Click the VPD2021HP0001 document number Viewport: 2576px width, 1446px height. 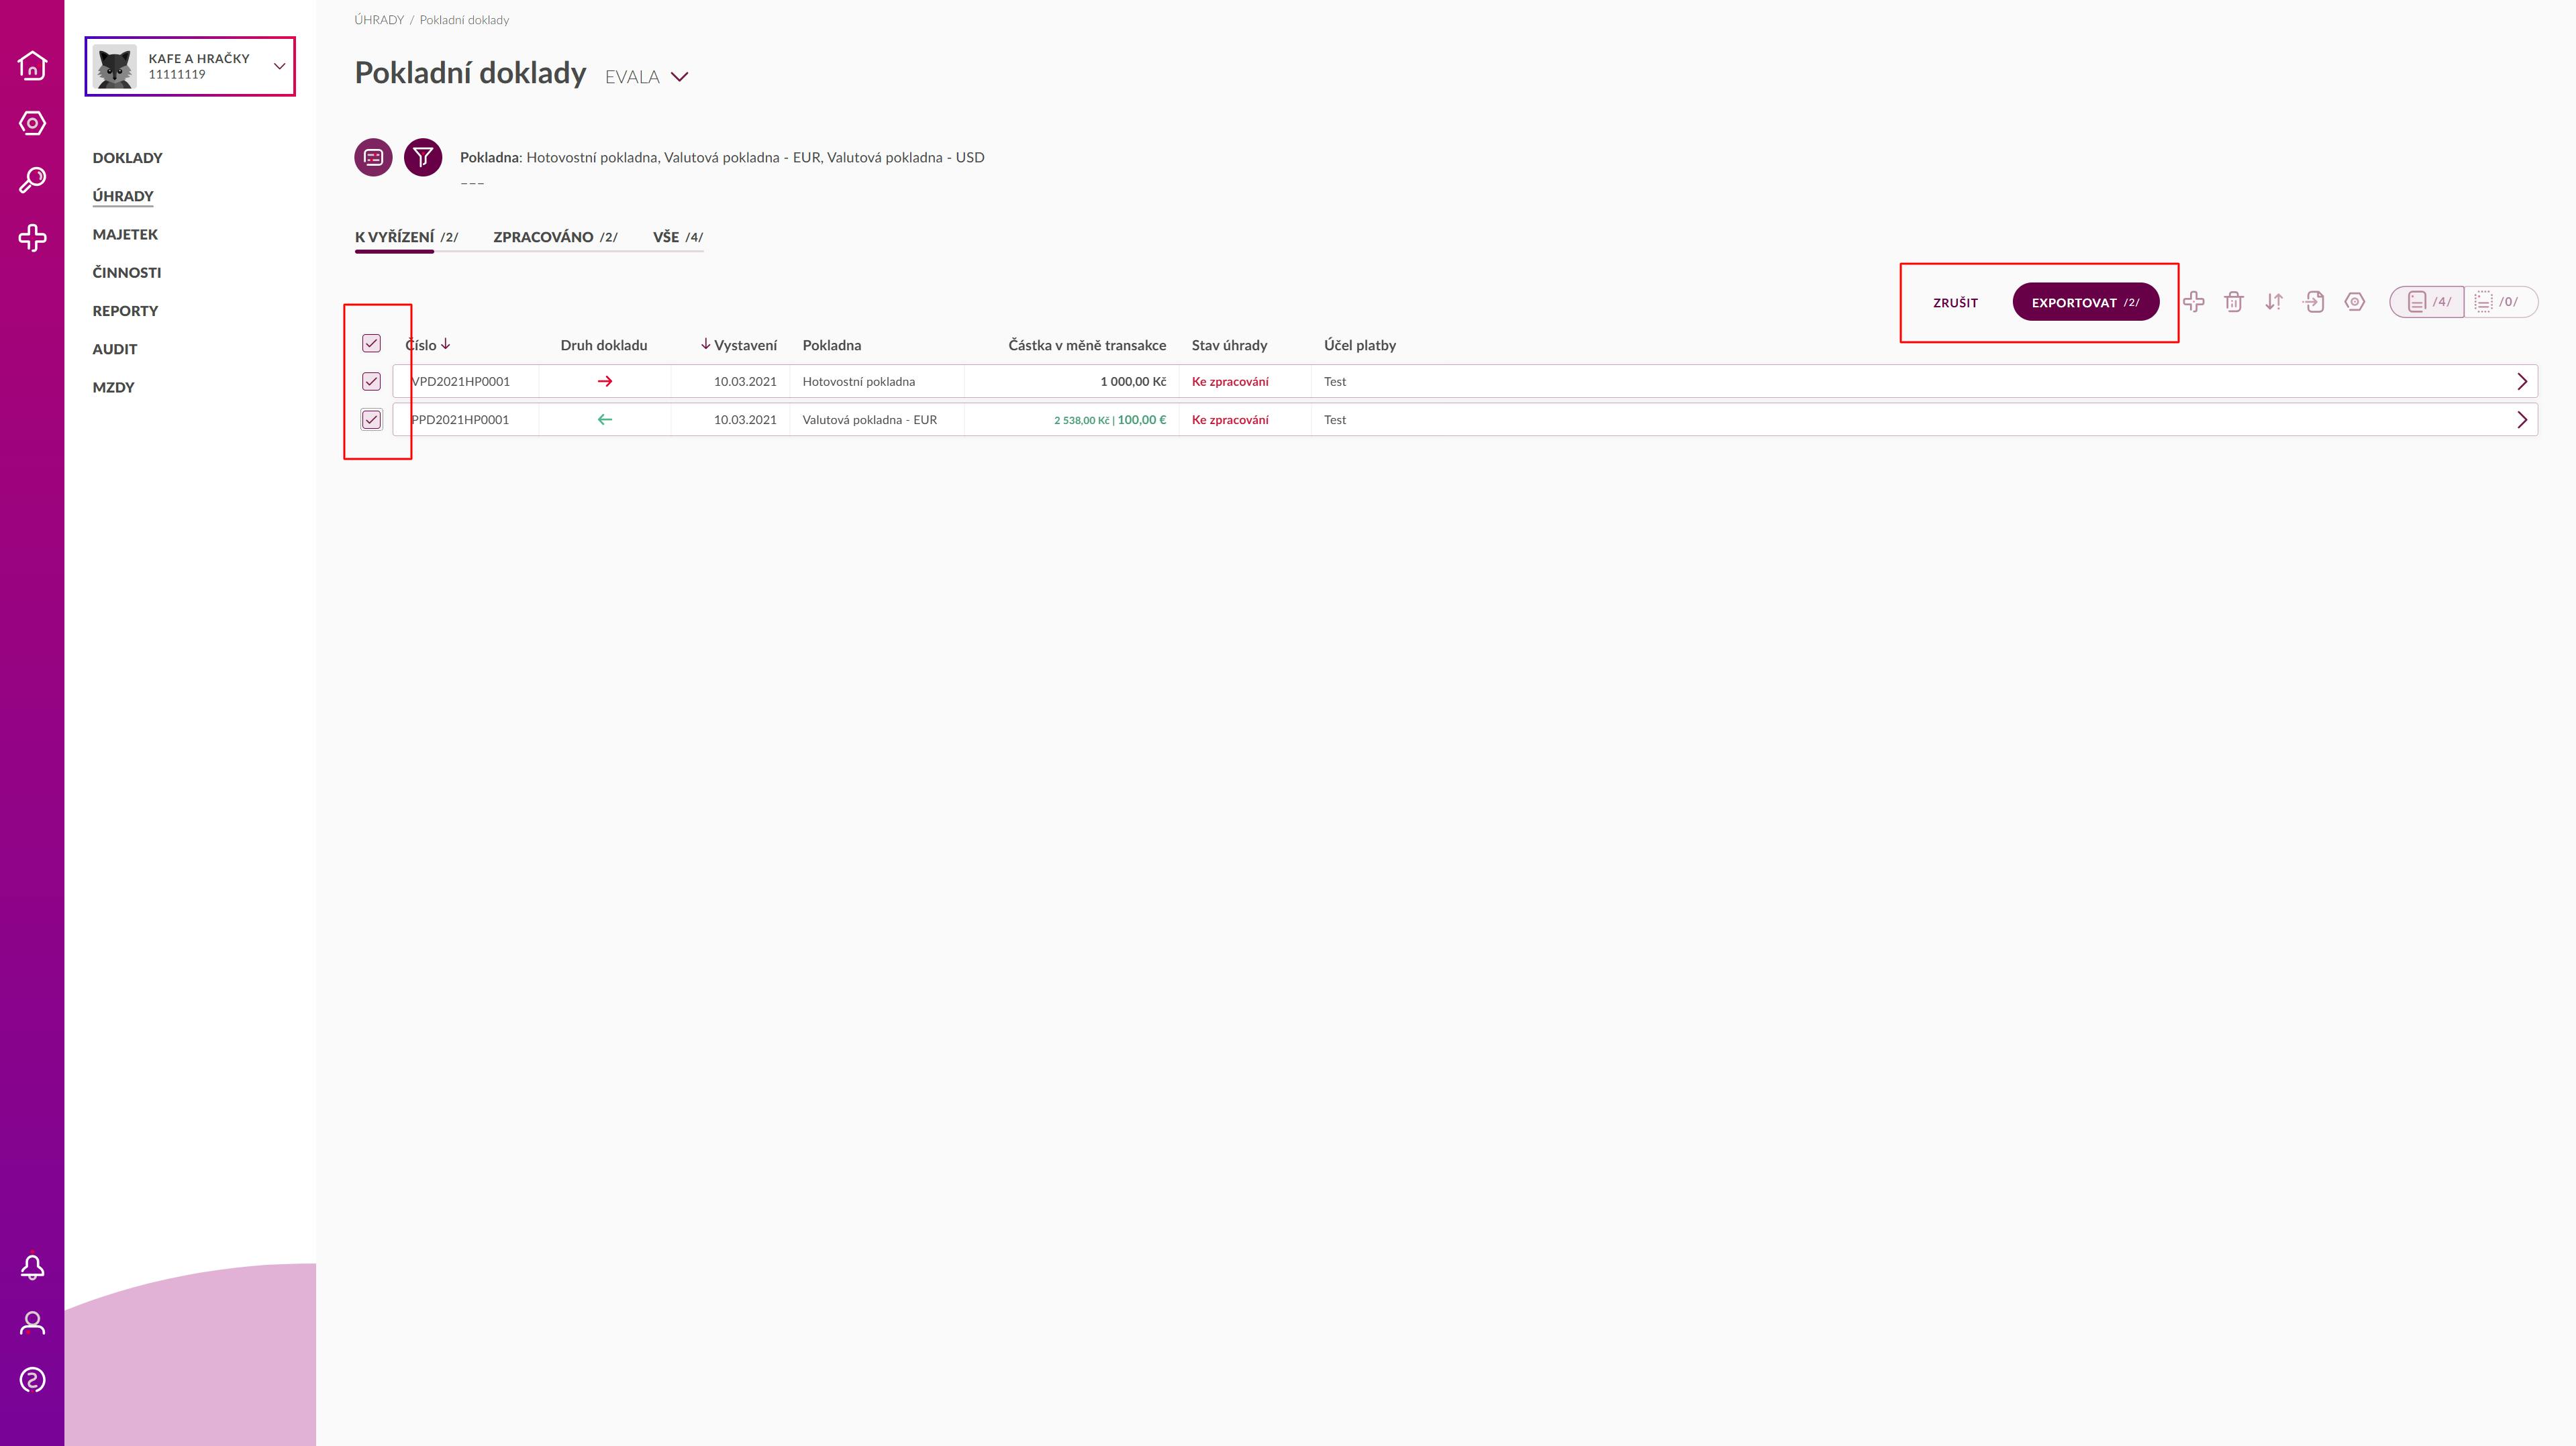click(460, 381)
